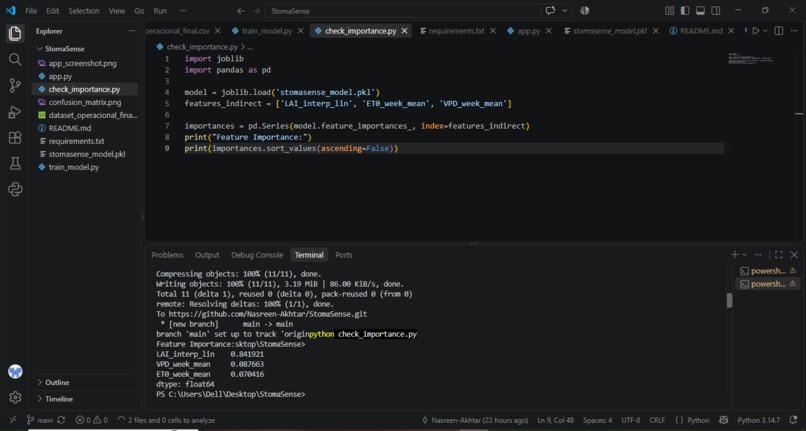Run the Python file with play icon
Image resolution: width=806 pixels, height=431 pixels.
pyautogui.click(x=756, y=31)
